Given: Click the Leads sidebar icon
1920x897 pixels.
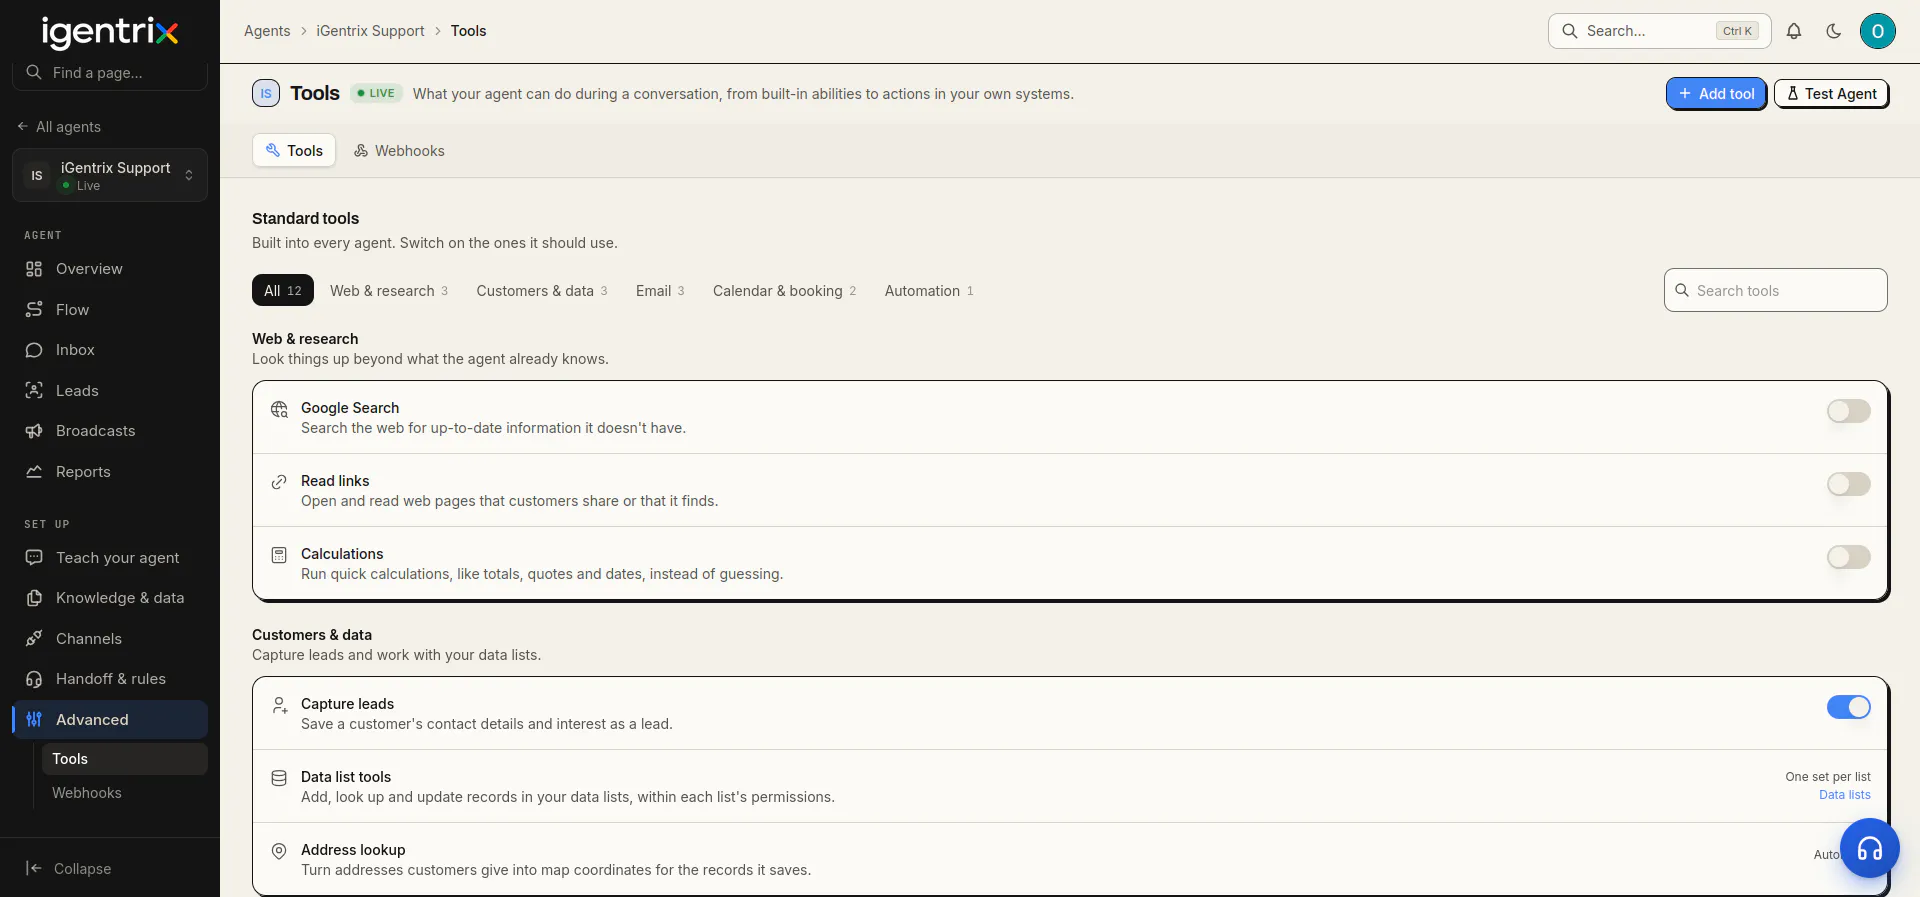Looking at the screenshot, I should (34, 391).
